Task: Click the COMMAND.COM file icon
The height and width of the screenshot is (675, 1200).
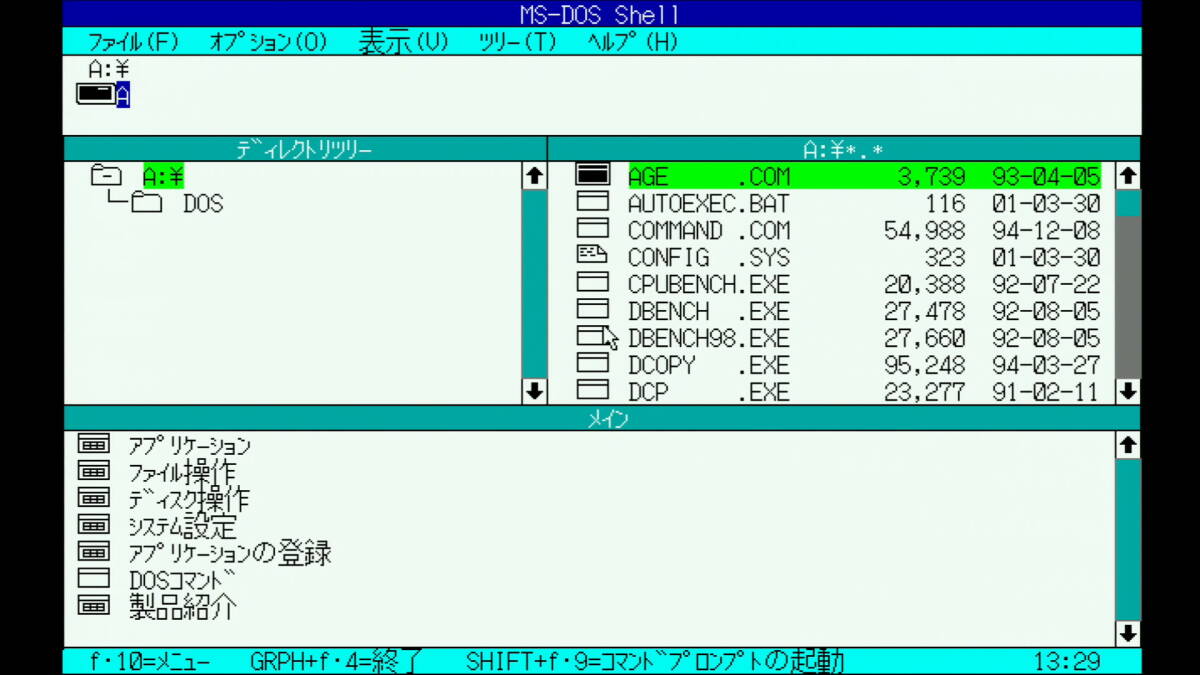Action: click(593, 229)
